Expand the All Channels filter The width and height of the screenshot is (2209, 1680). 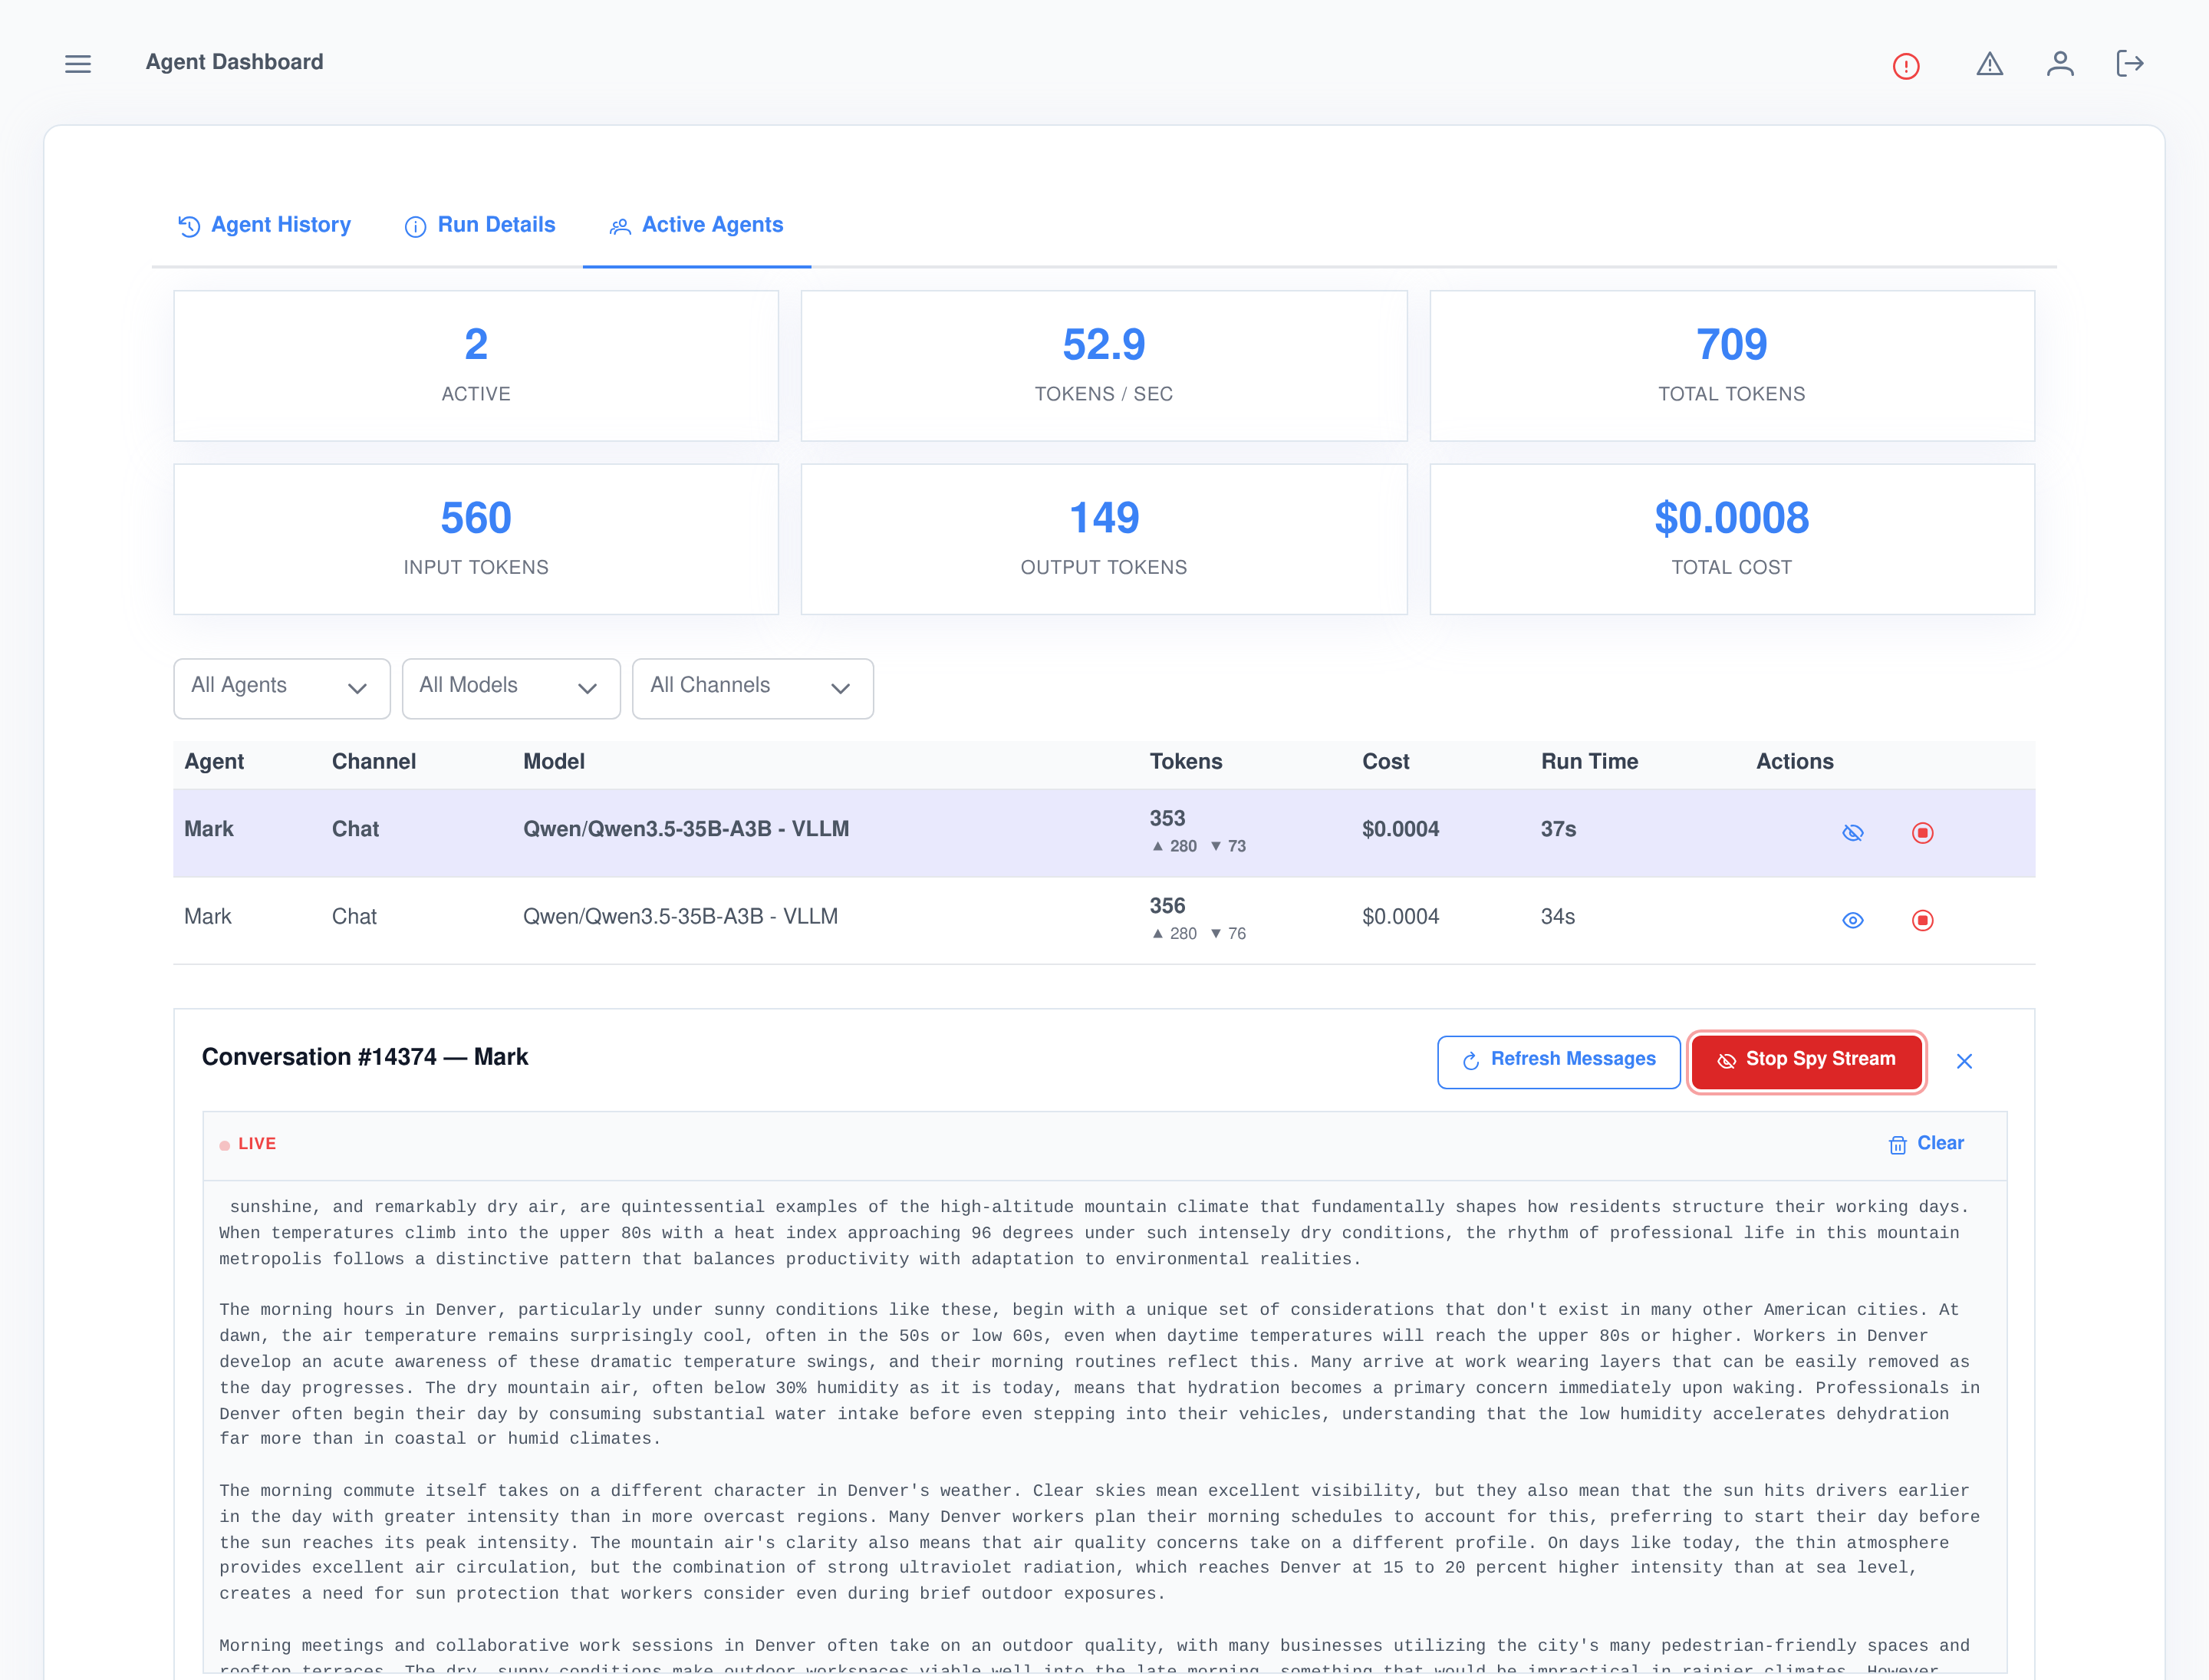[753, 688]
